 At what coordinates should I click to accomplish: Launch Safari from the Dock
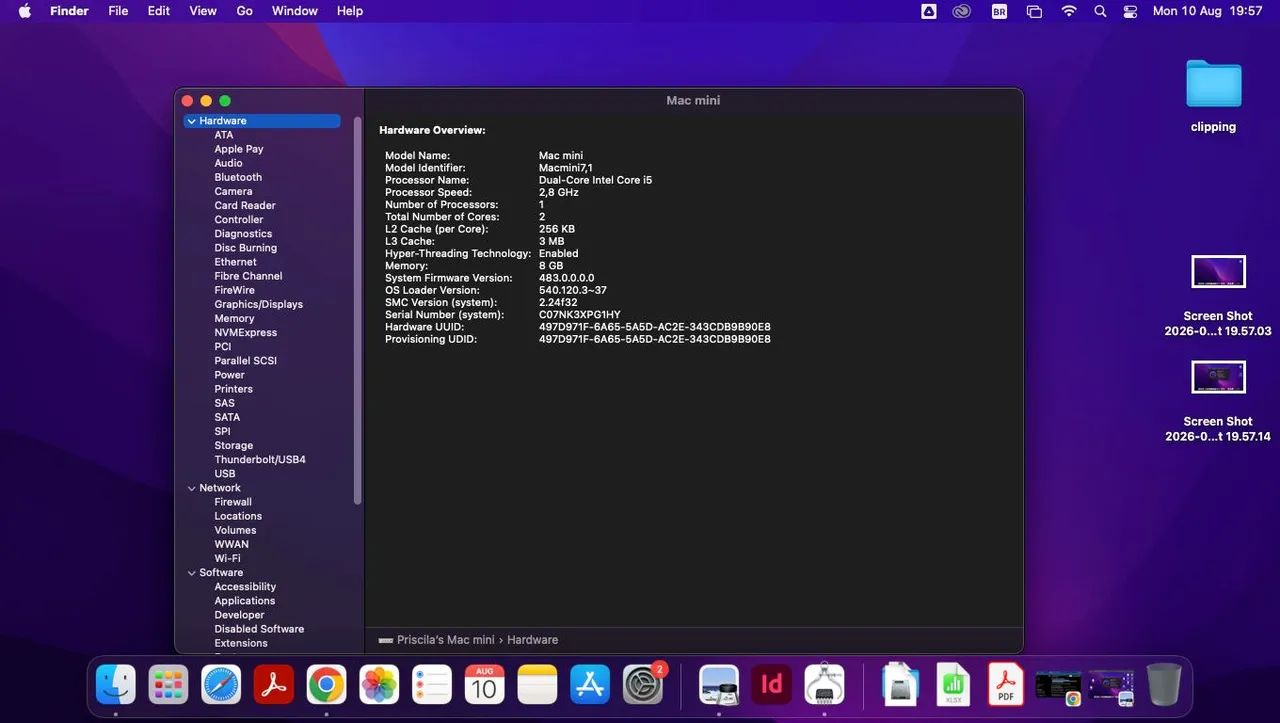coord(221,685)
